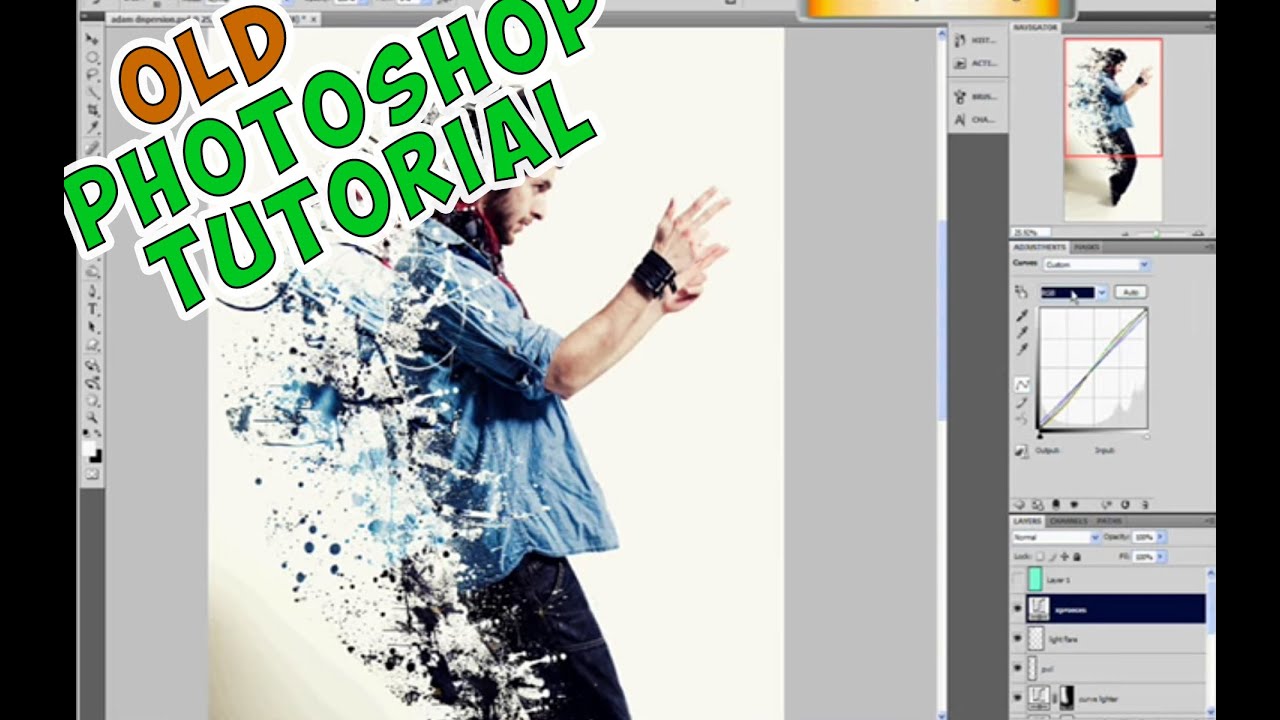Image resolution: width=1280 pixels, height=720 pixels.
Task: Select the Type tool
Action: (x=92, y=309)
